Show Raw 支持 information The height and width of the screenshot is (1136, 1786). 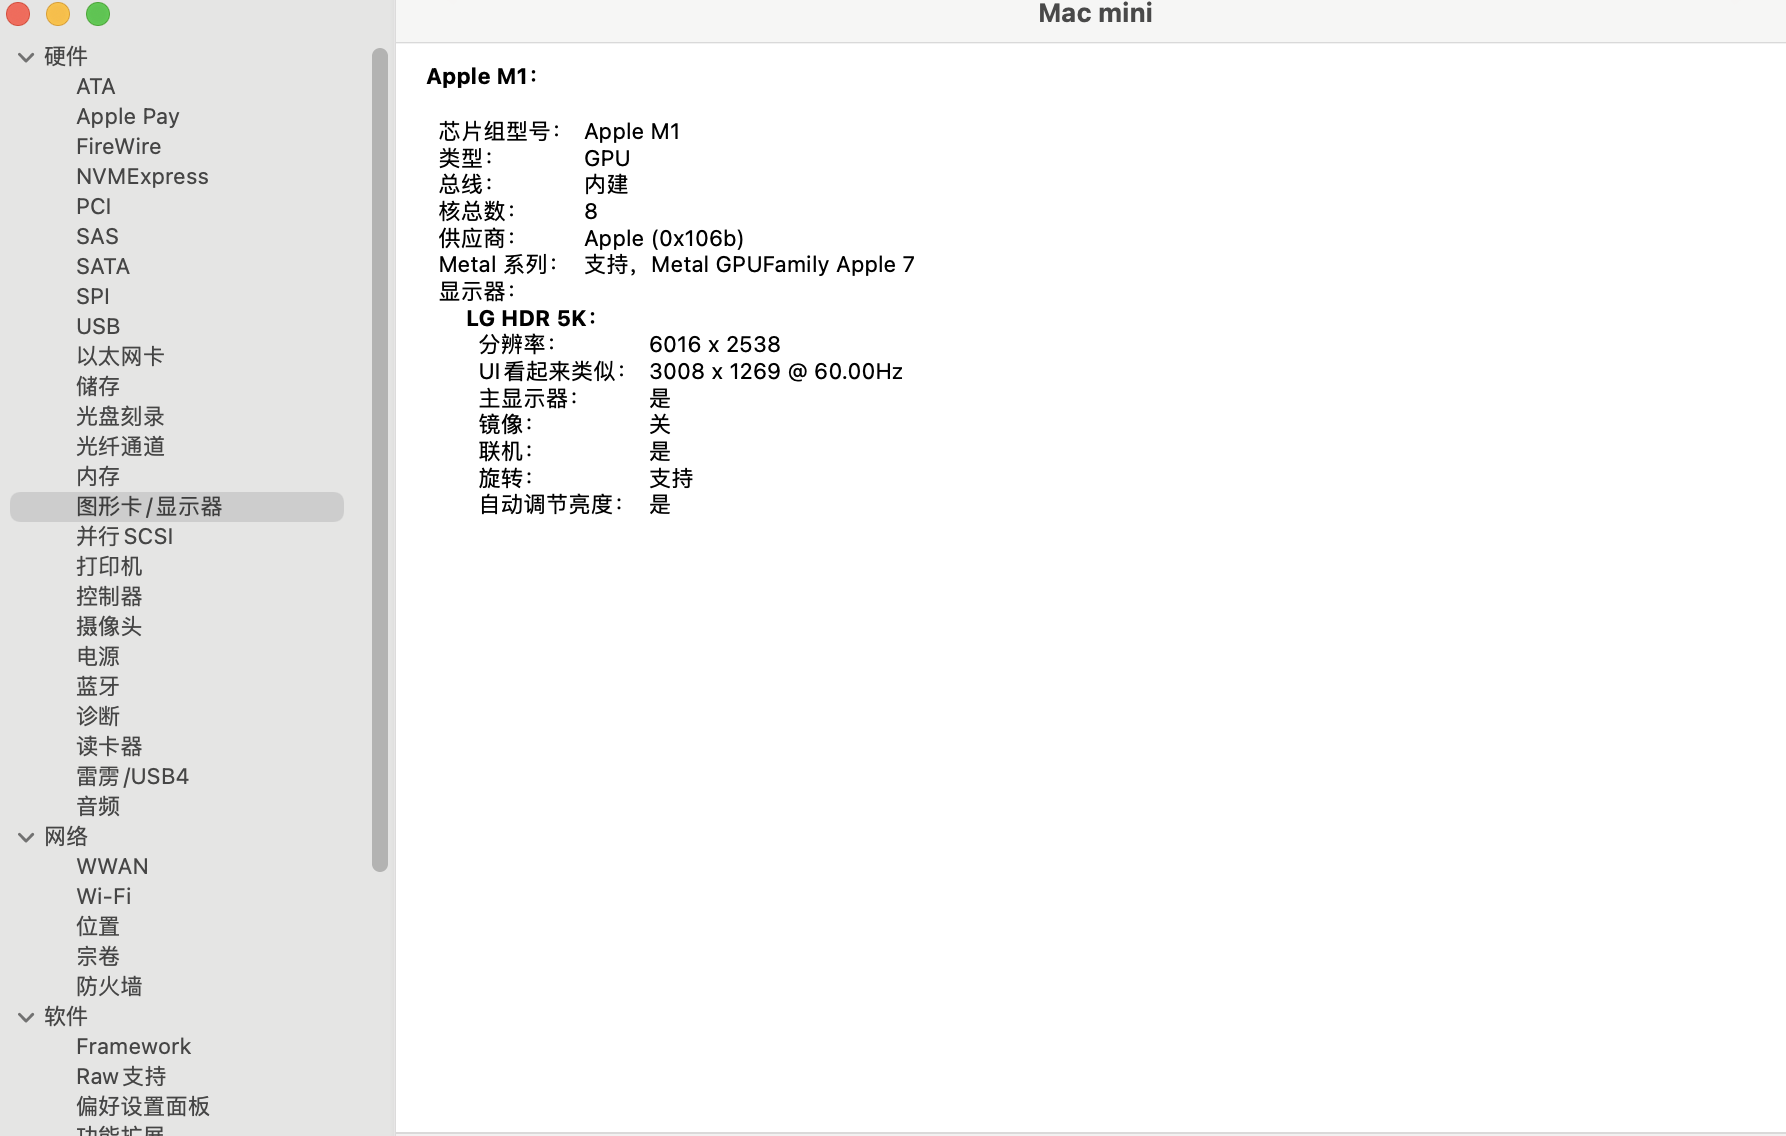click(x=121, y=1077)
